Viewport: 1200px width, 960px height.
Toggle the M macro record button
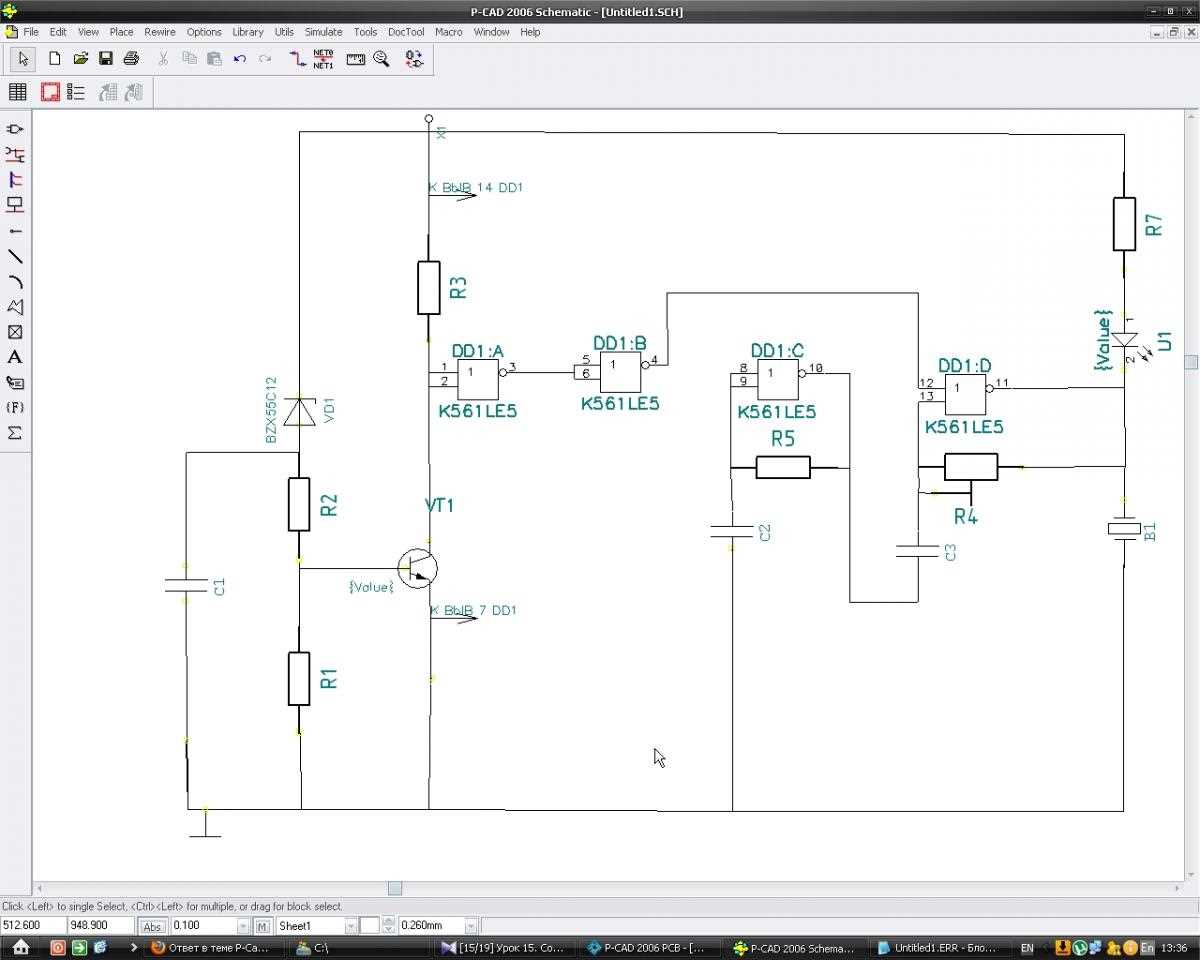coord(262,926)
